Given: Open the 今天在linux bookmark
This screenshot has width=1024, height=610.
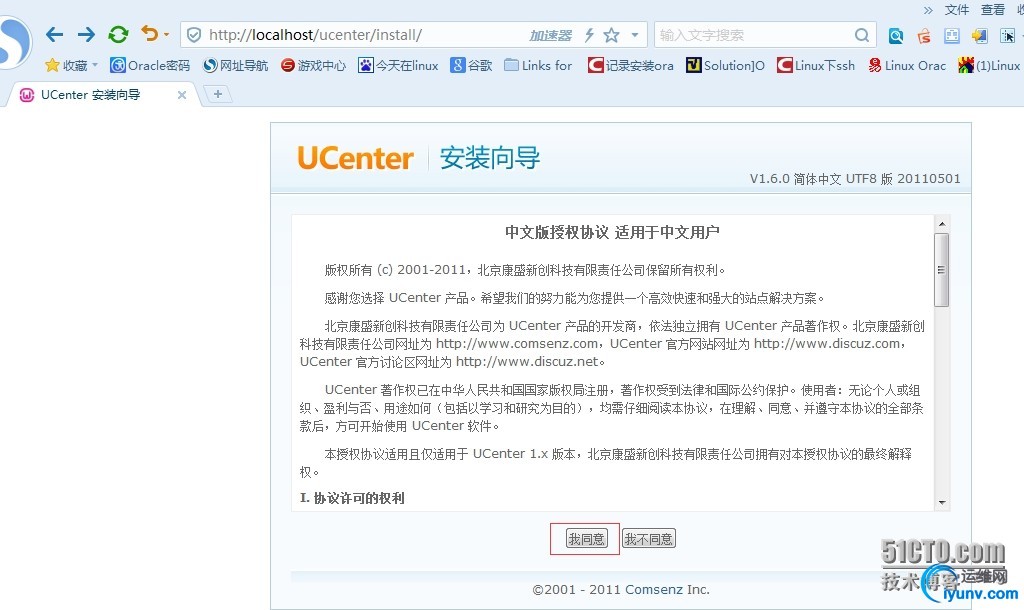Looking at the screenshot, I should [x=398, y=65].
